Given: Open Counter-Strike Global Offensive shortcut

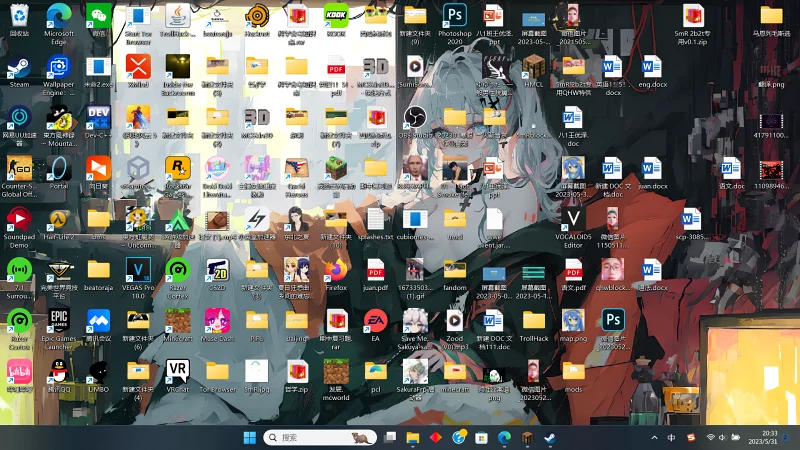Looking at the screenshot, I should (19, 177).
